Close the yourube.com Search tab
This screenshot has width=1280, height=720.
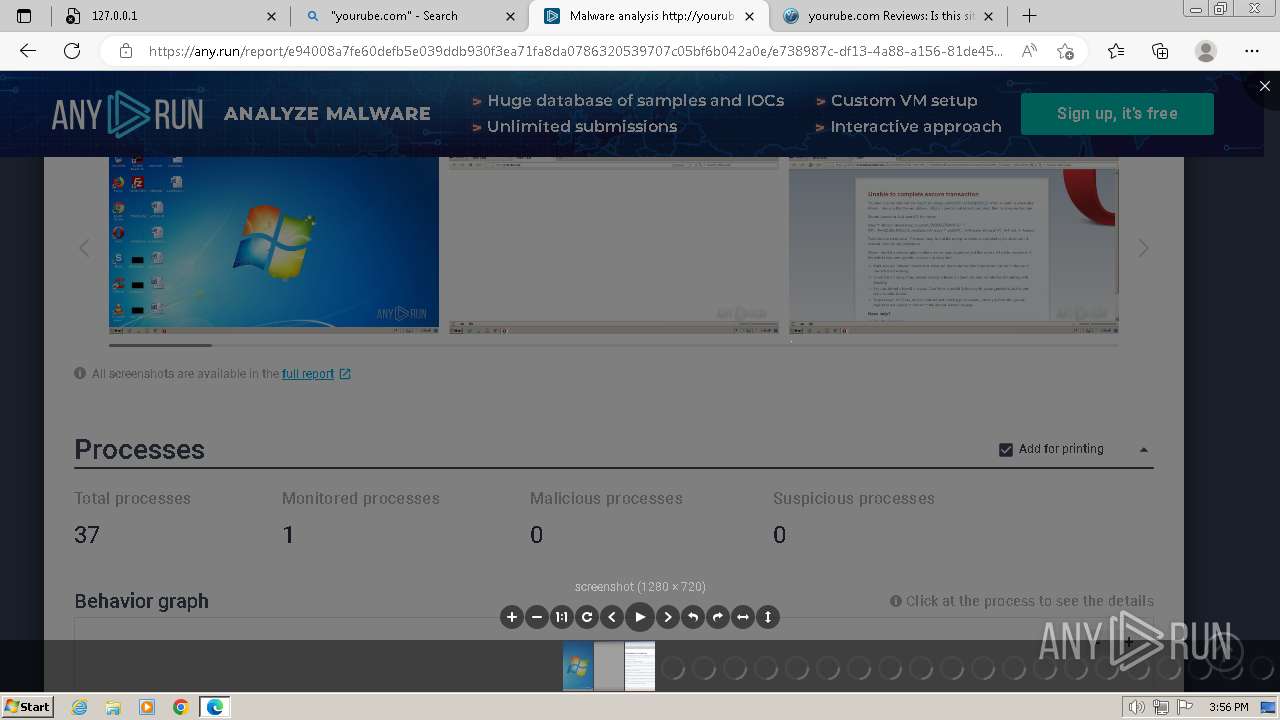point(511,16)
